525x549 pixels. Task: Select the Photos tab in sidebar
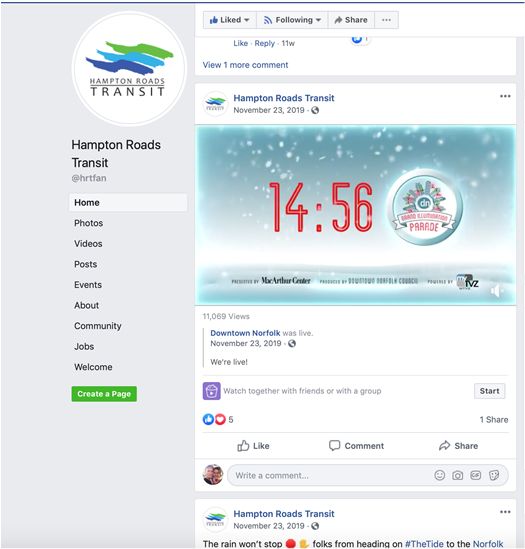tap(89, 223)
